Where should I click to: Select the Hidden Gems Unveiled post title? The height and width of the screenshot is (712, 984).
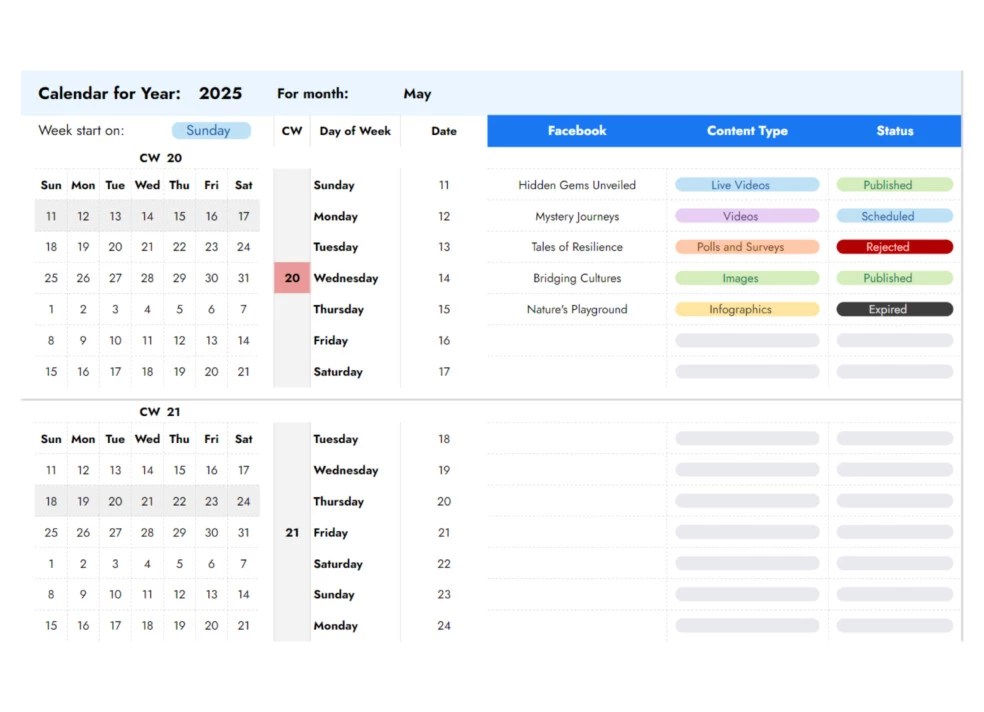tap(577, 185)
